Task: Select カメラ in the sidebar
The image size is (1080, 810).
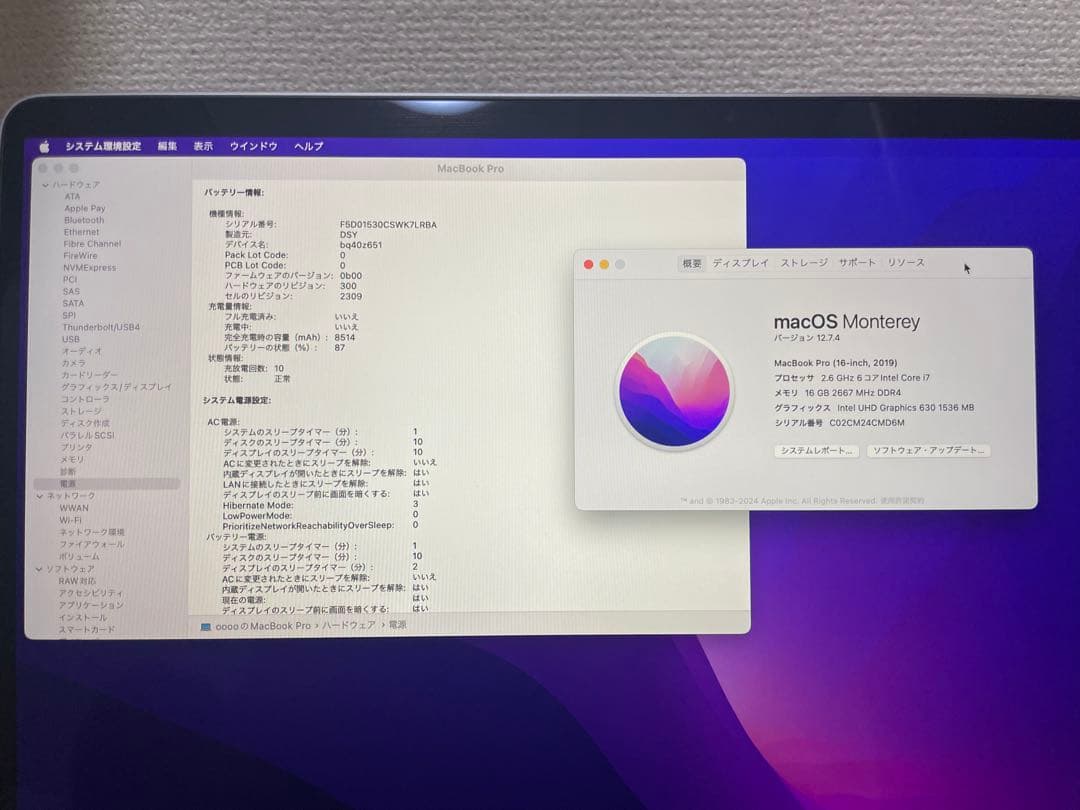Action: click(x=74, y=363)
